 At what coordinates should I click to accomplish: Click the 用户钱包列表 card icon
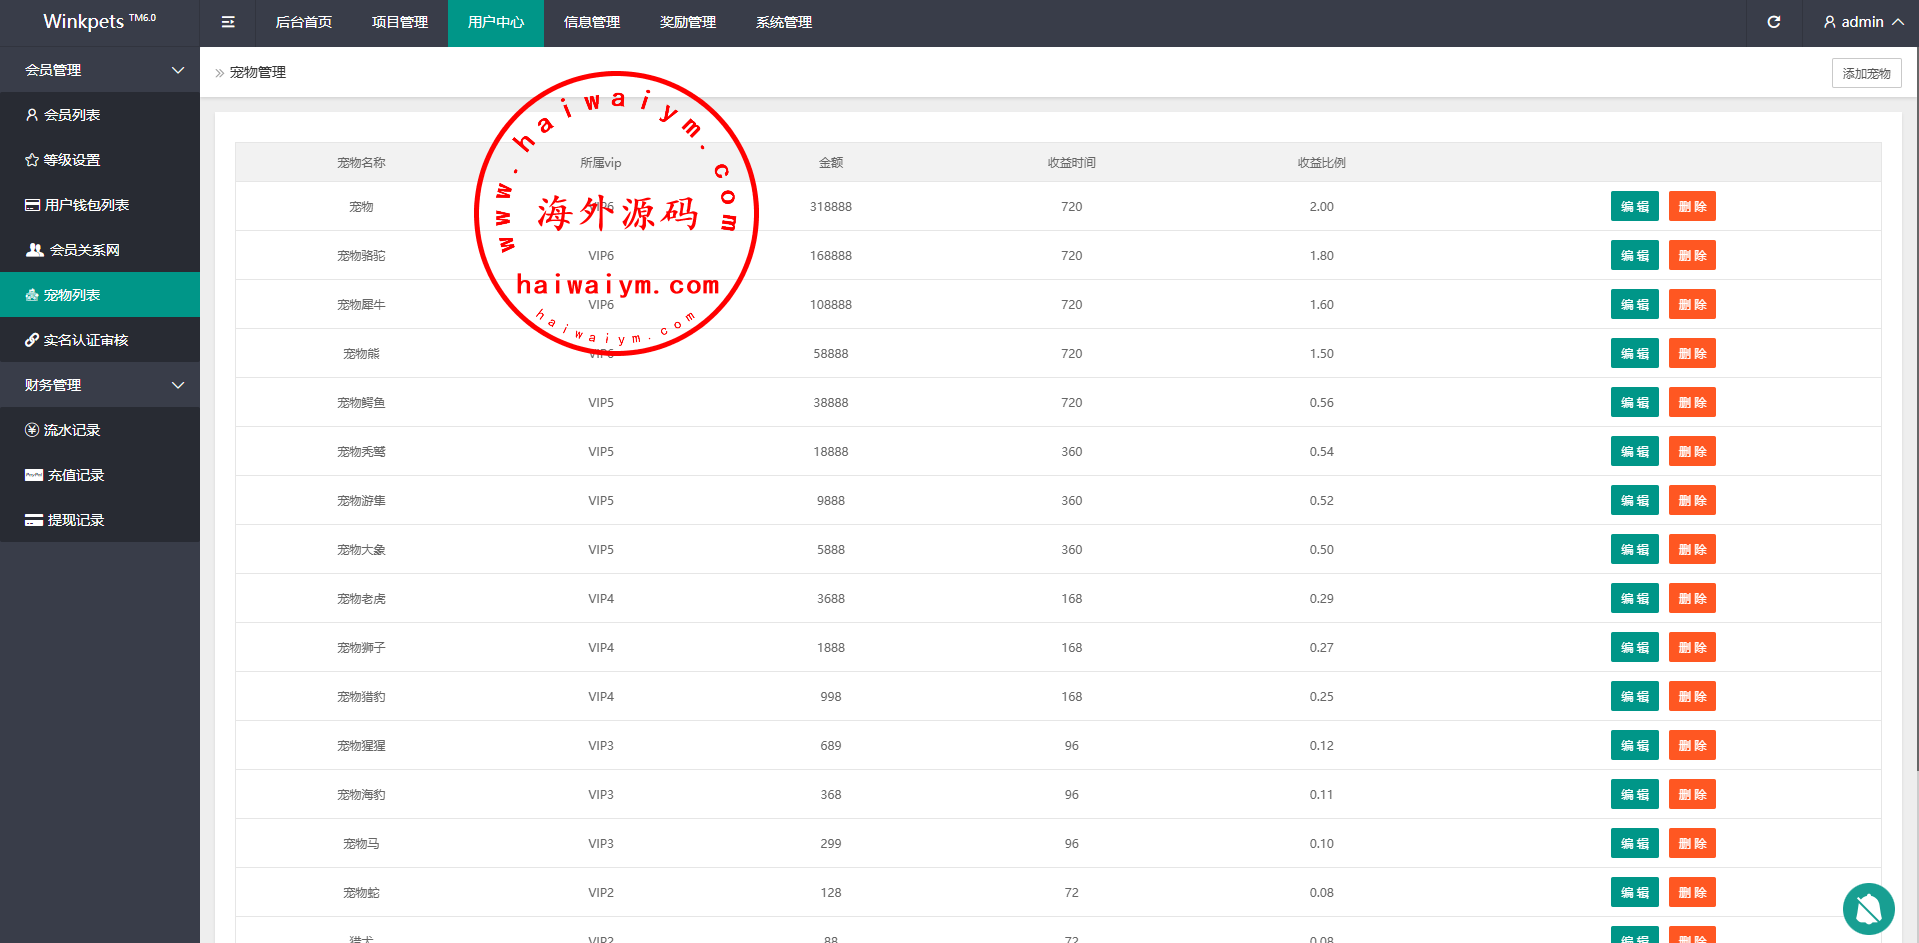33,205
